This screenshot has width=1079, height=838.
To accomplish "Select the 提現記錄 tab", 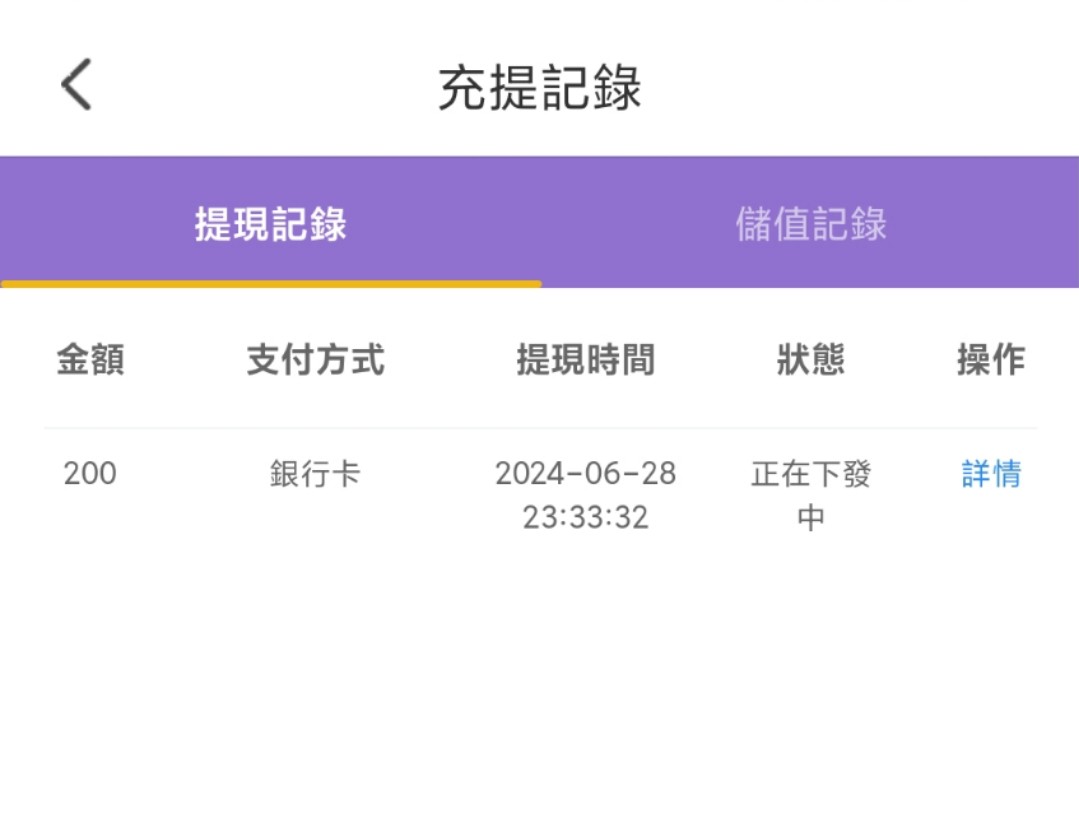I will [269, 225].
